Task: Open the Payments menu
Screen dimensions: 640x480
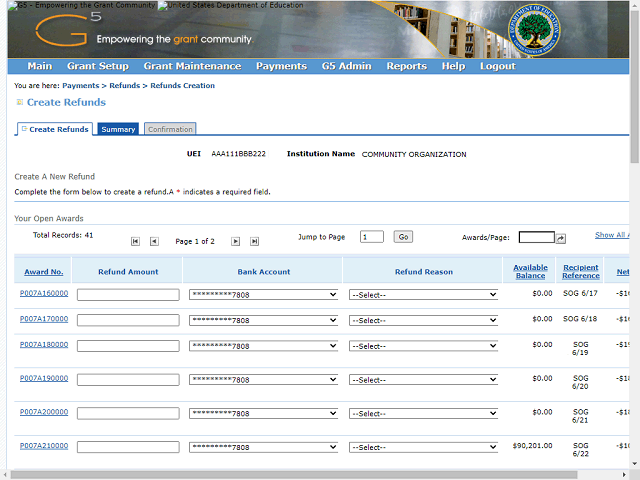Action: pos(281,66)
